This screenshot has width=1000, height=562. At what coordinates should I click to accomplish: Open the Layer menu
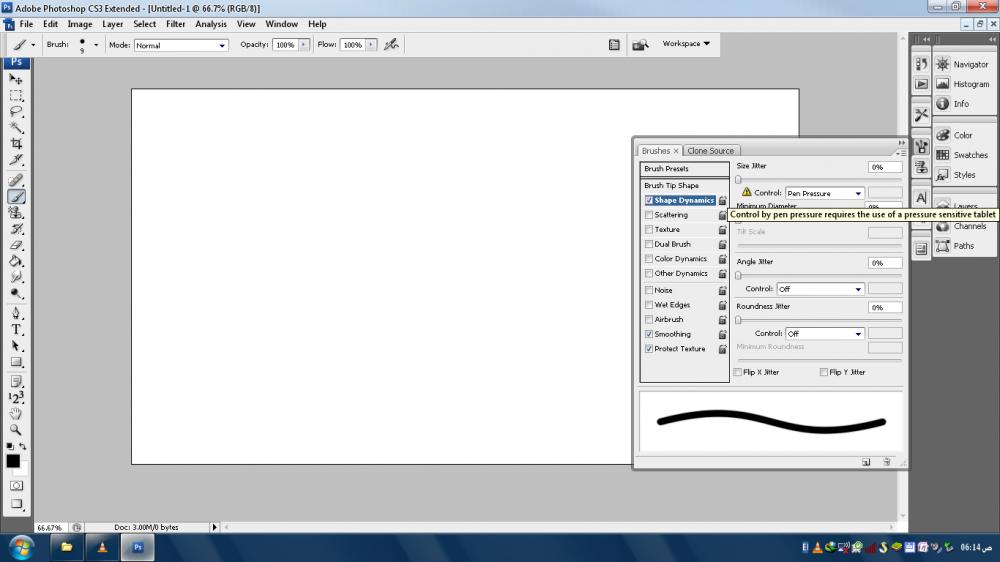click(x=112, y=24)
